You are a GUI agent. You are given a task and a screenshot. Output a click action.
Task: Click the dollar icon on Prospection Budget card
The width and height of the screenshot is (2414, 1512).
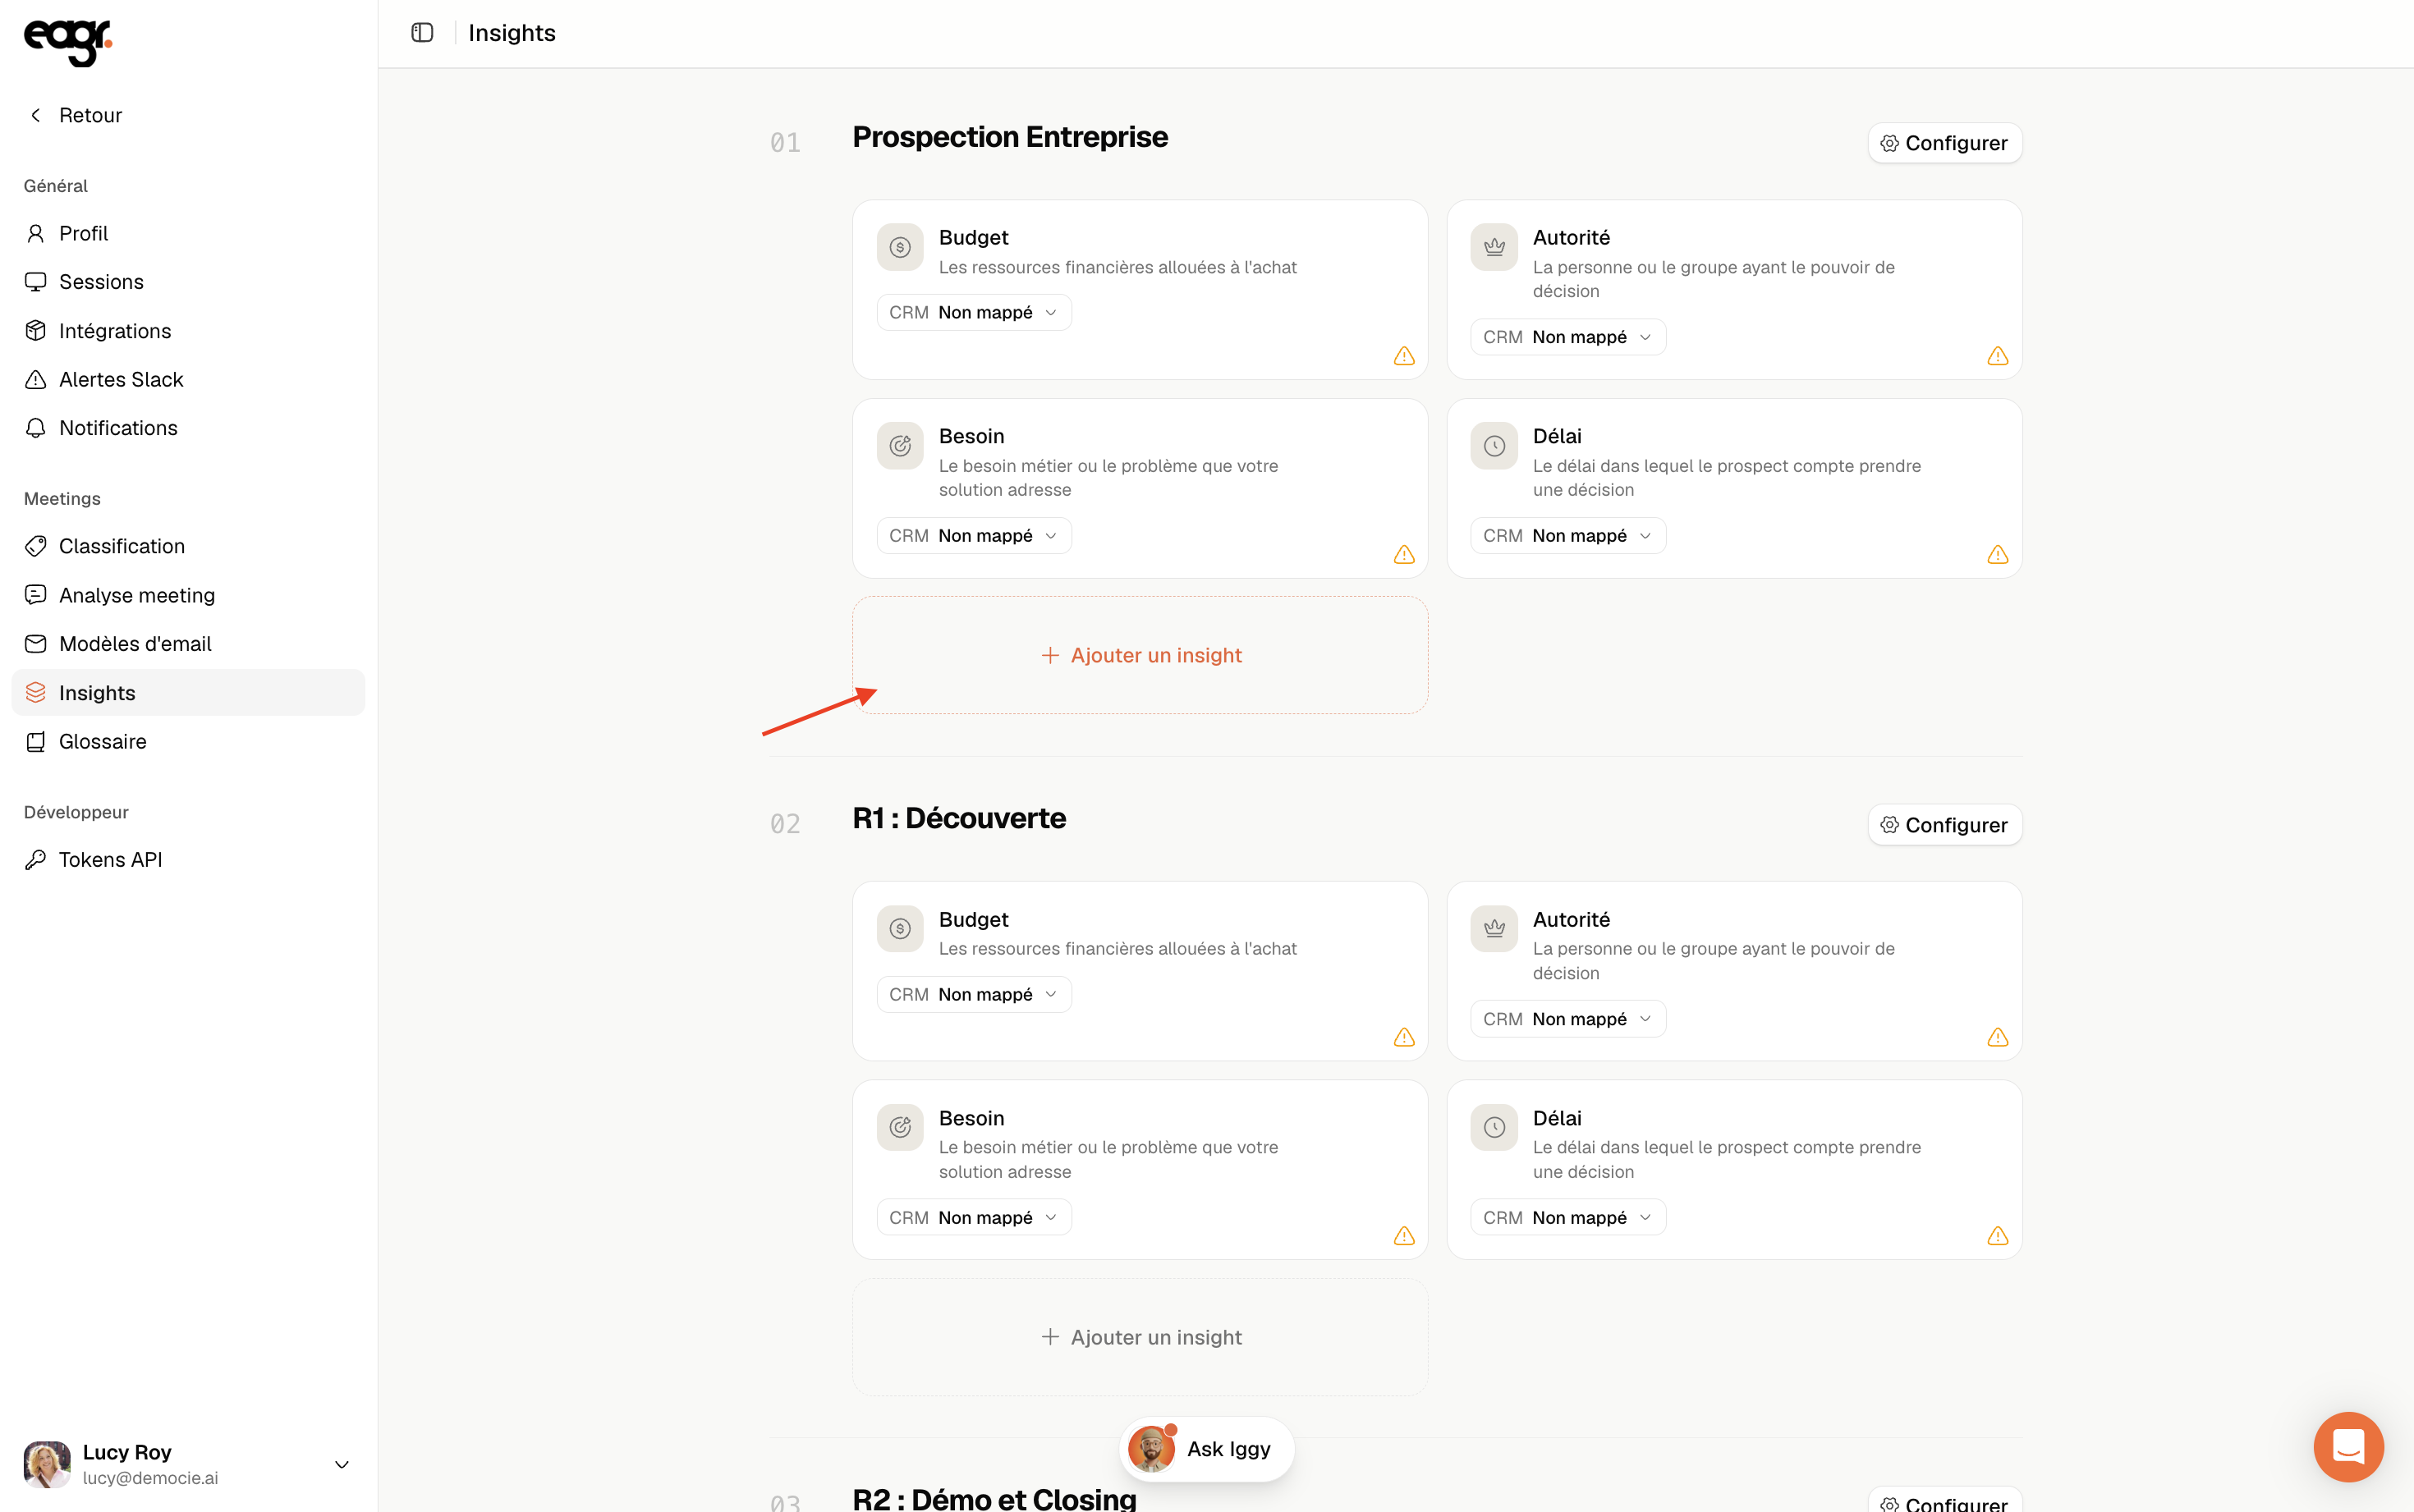(x=900, y=247)
